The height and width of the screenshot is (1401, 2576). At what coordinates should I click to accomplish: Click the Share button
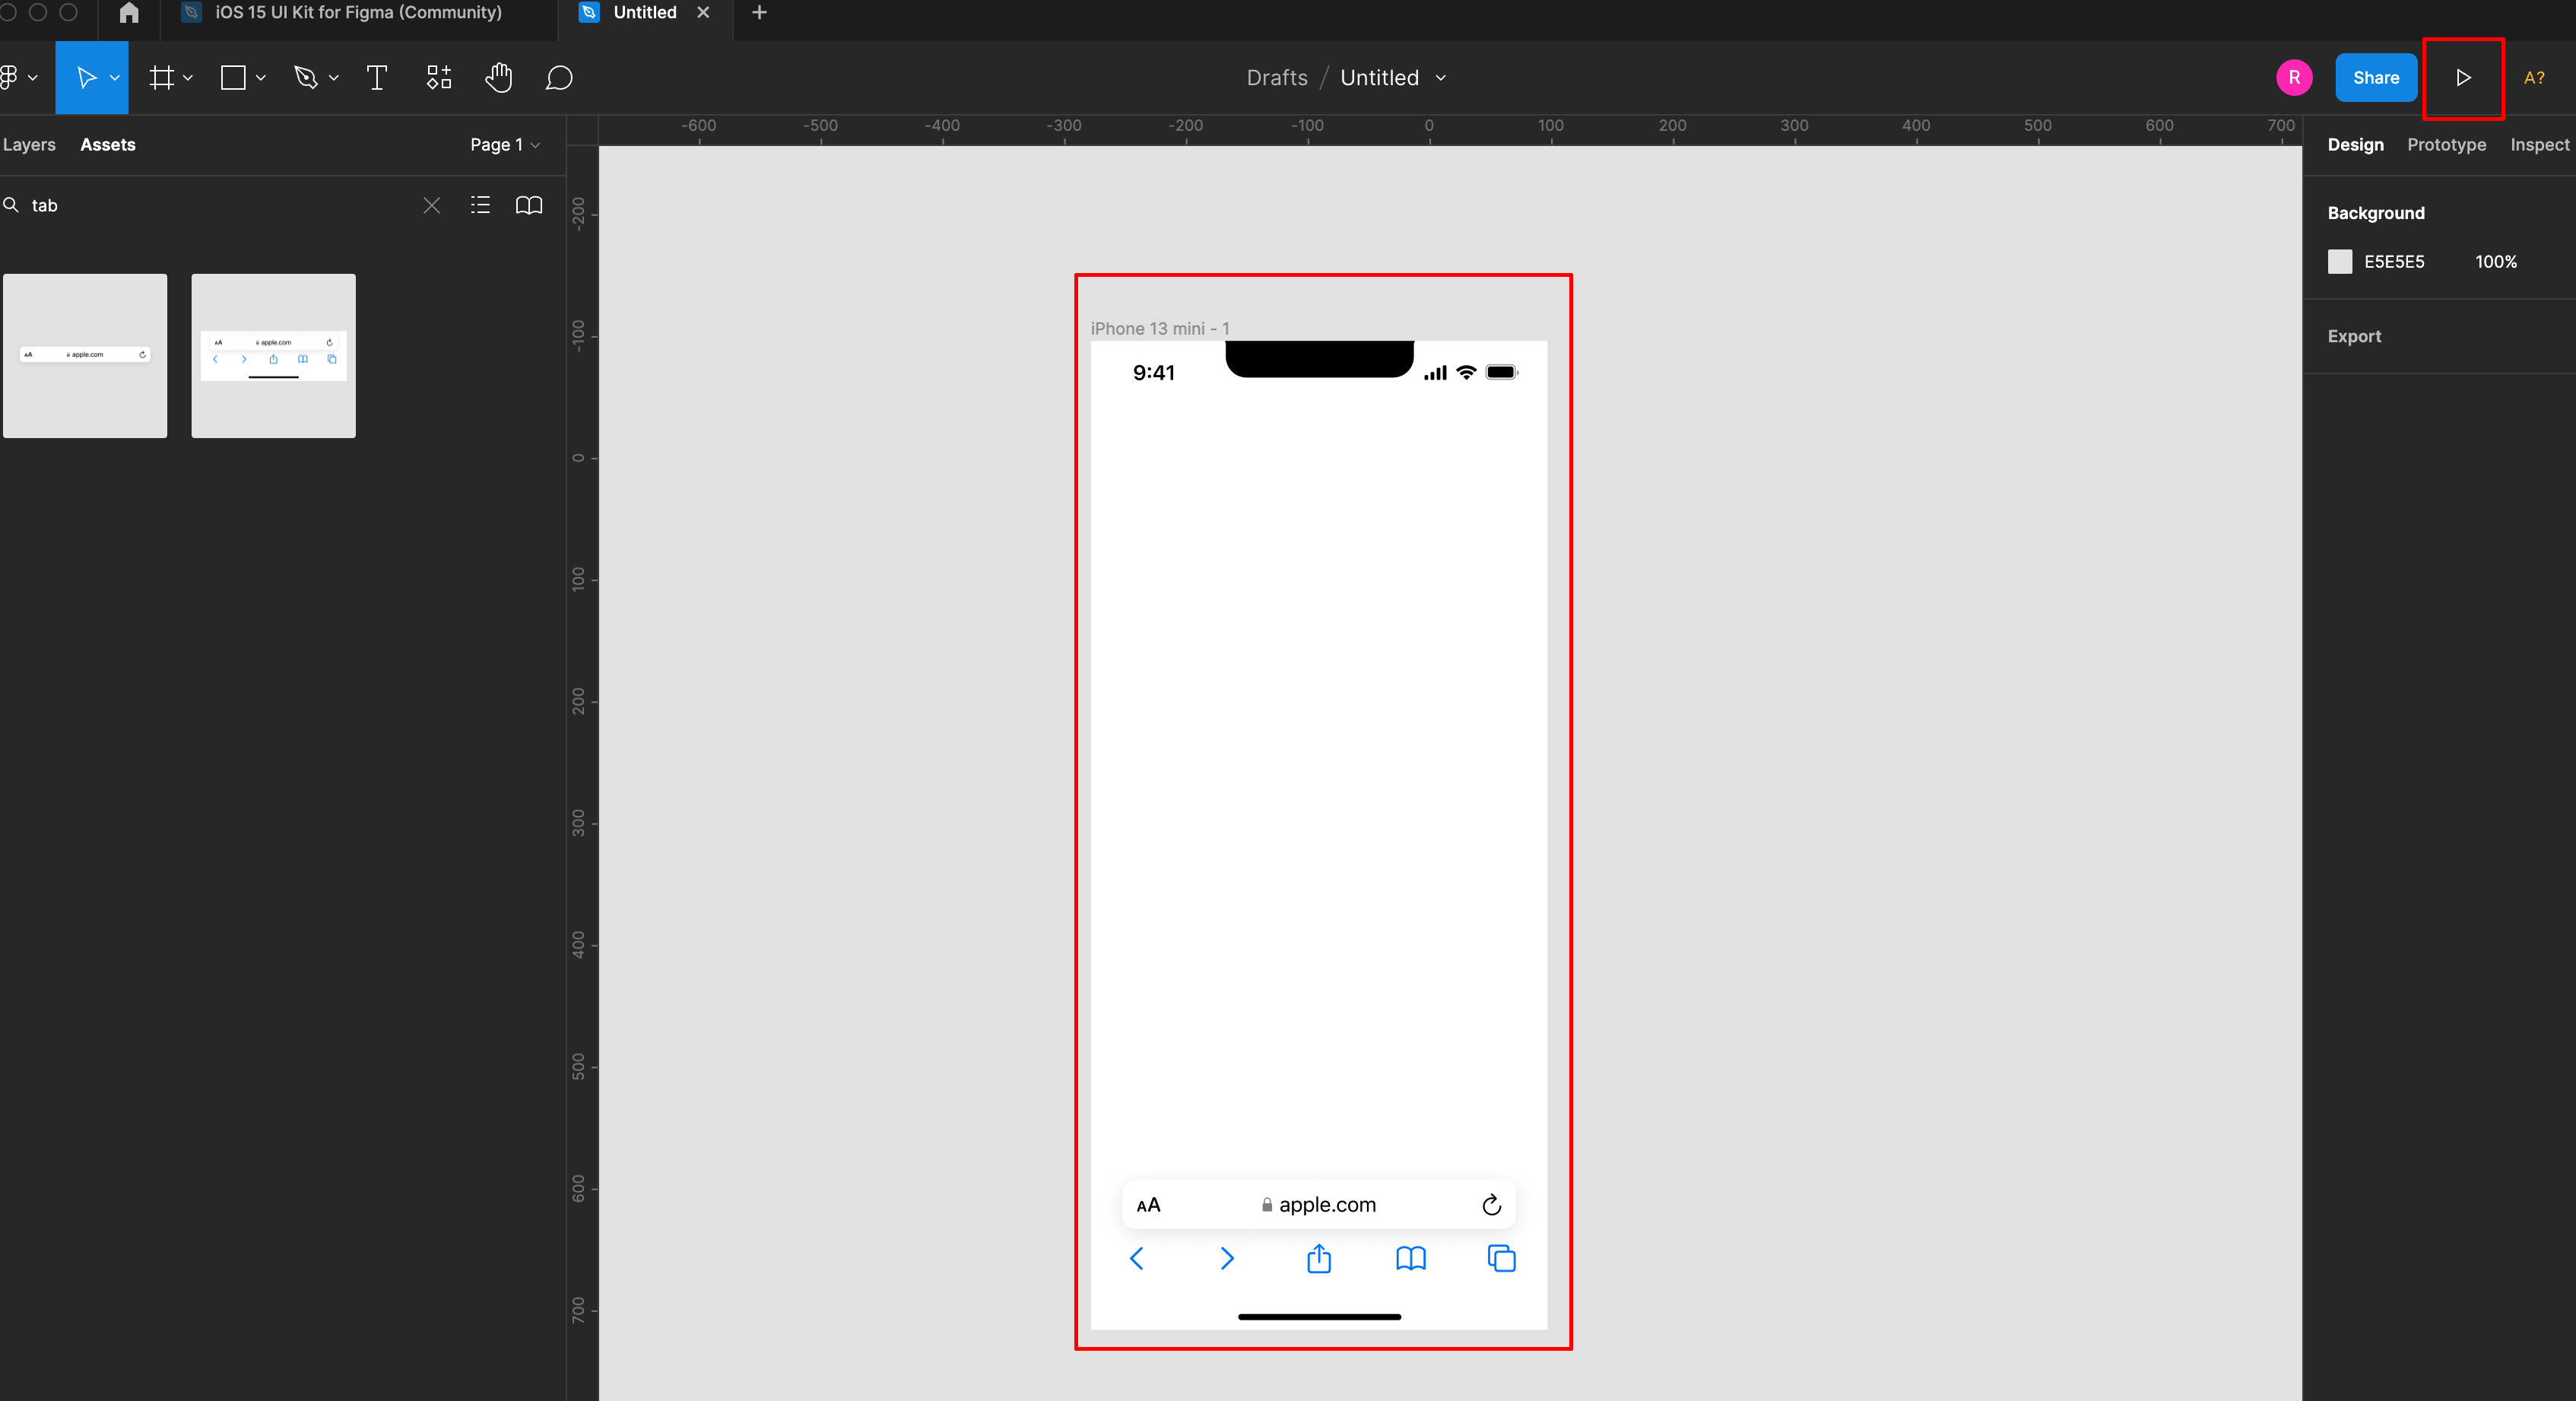pyautogui.click(x=2375, y=78)
